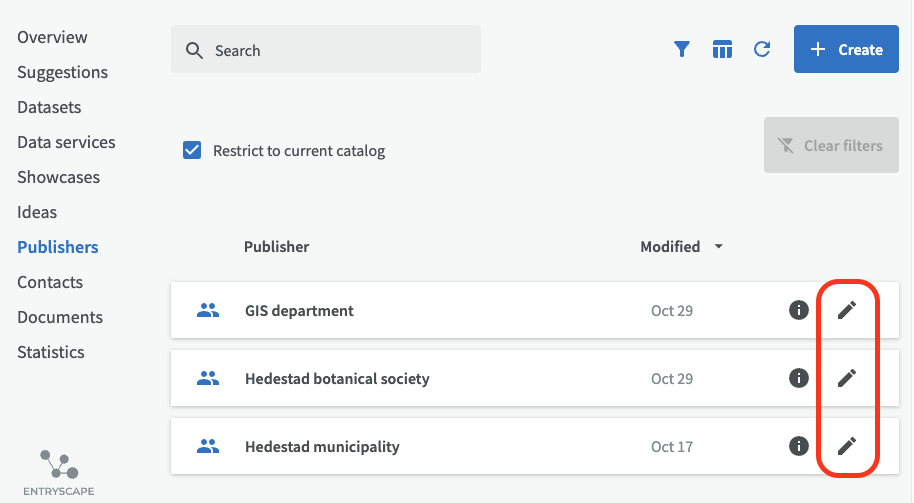Click the filter funnel icon
914x503 pixels.
coord(682,49)
